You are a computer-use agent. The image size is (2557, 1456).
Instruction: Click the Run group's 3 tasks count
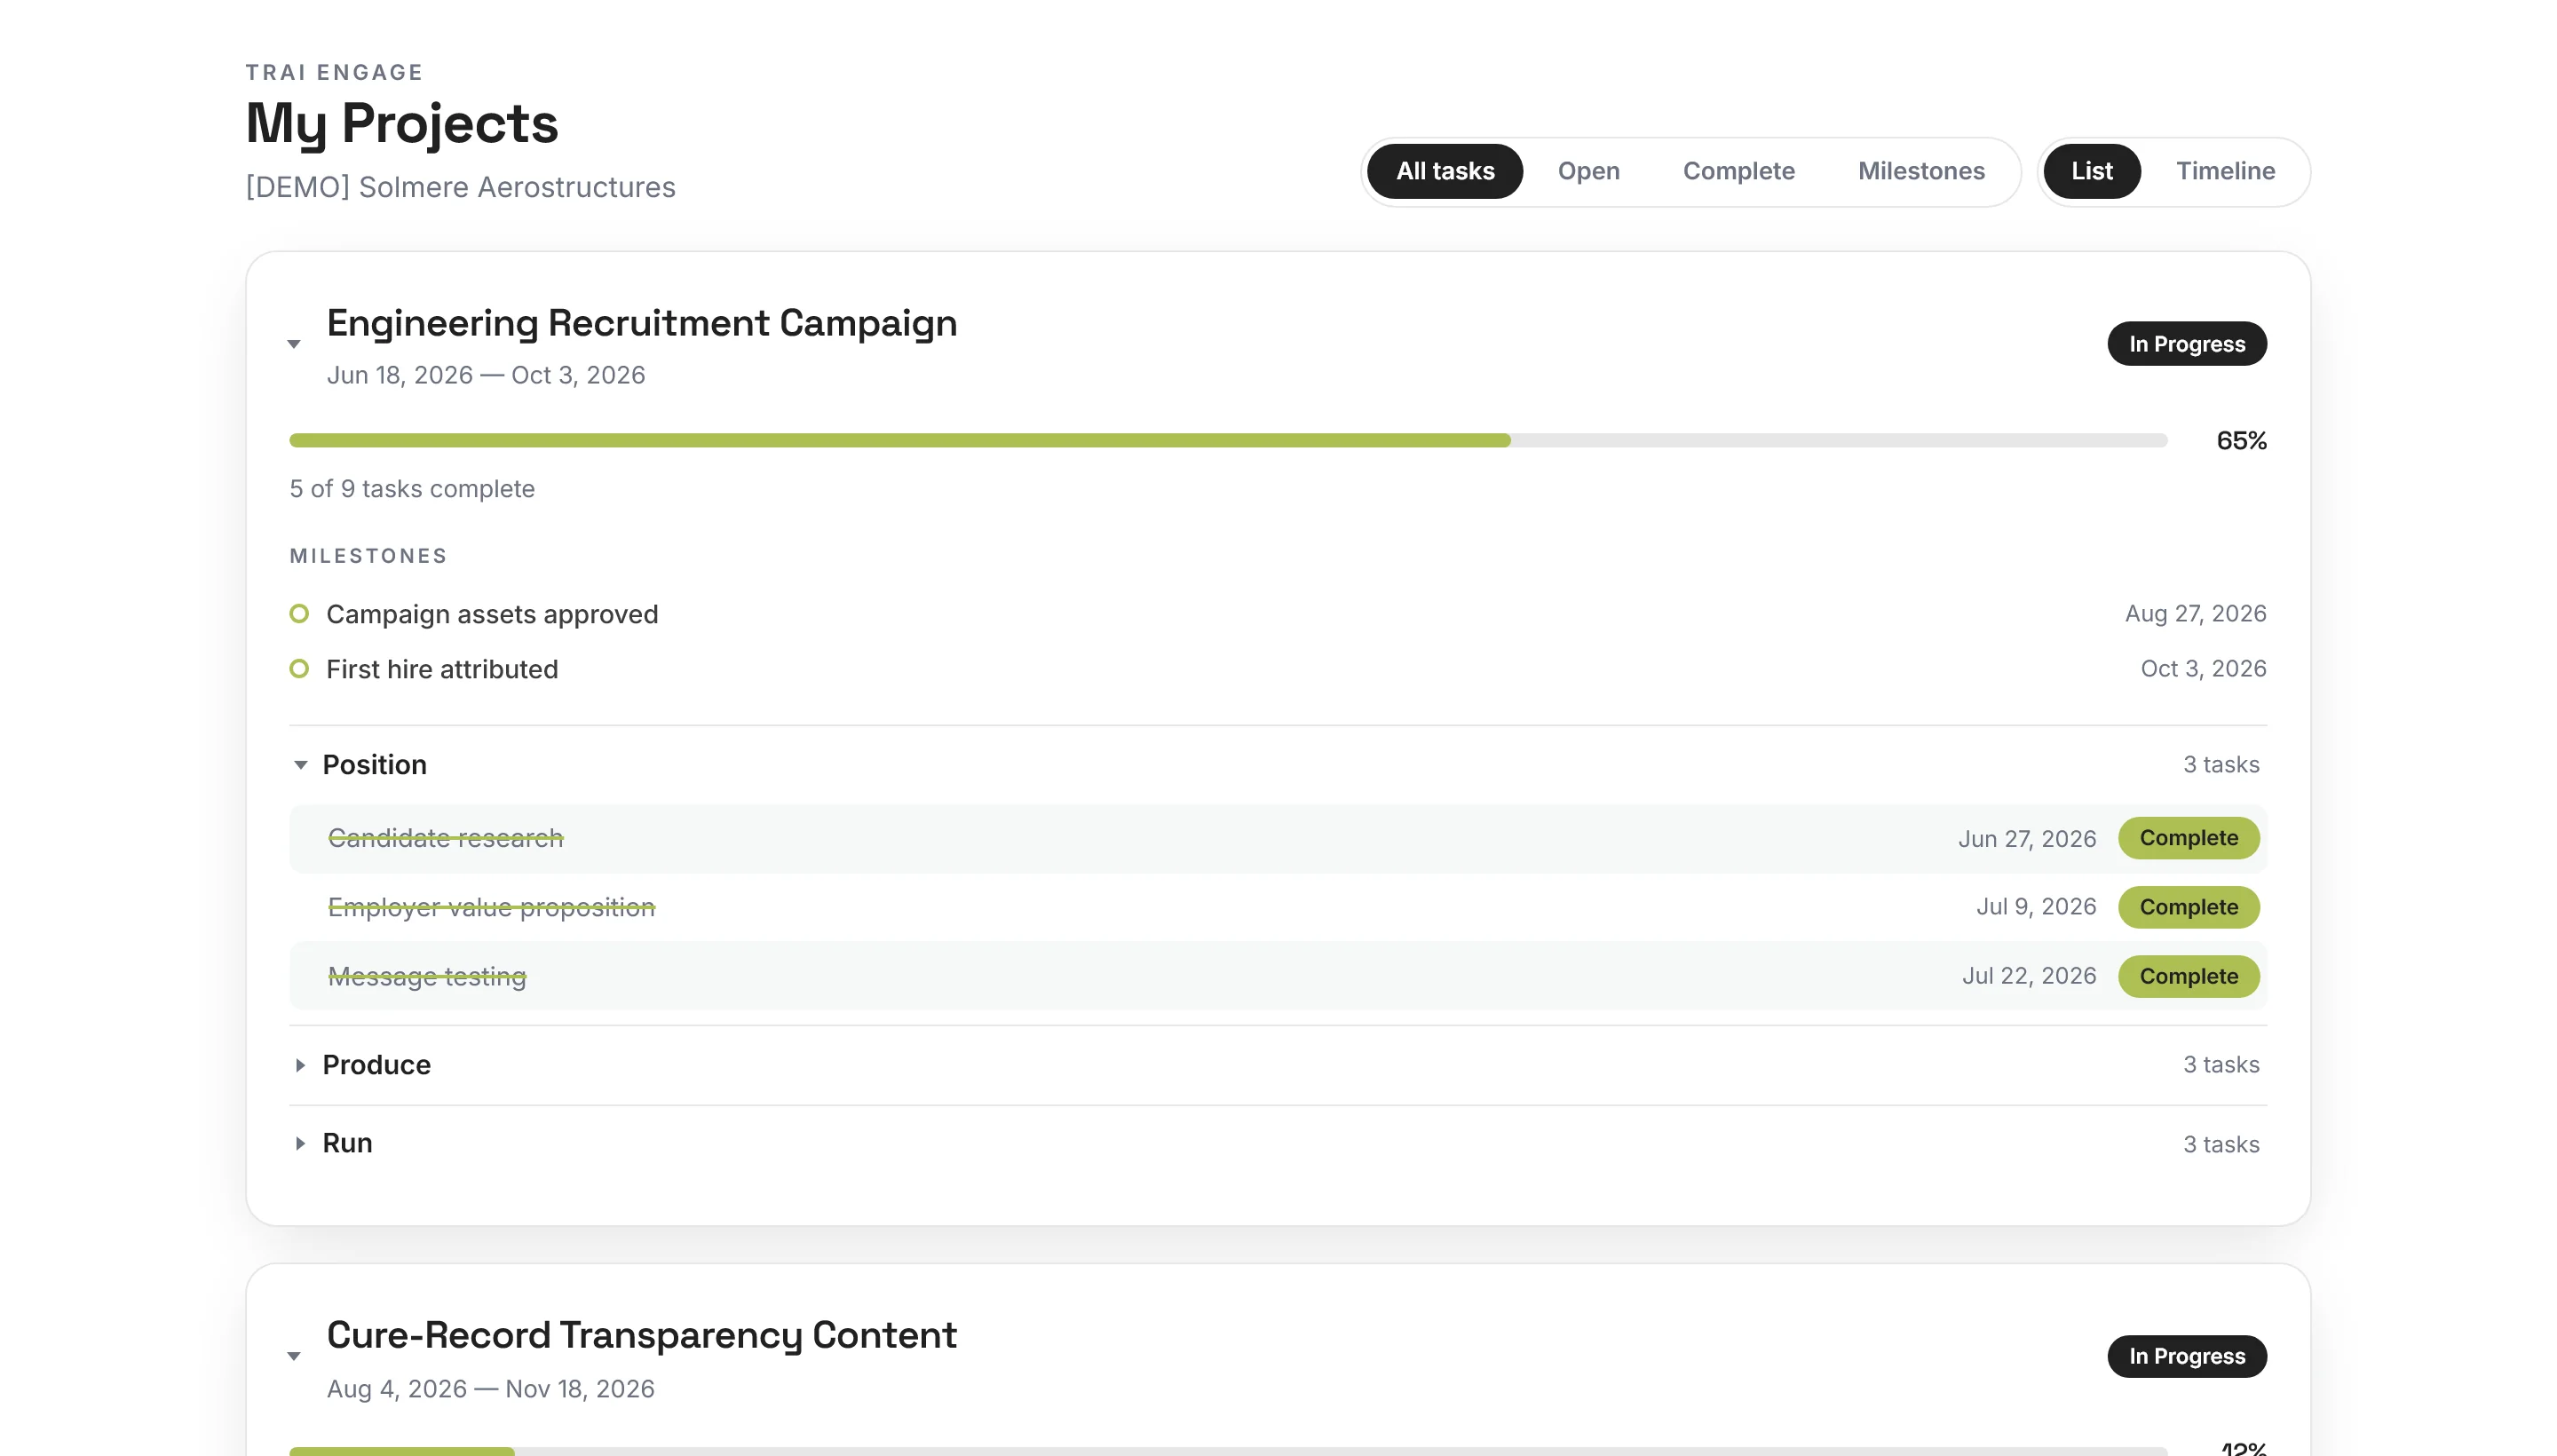point(2220,1144)
